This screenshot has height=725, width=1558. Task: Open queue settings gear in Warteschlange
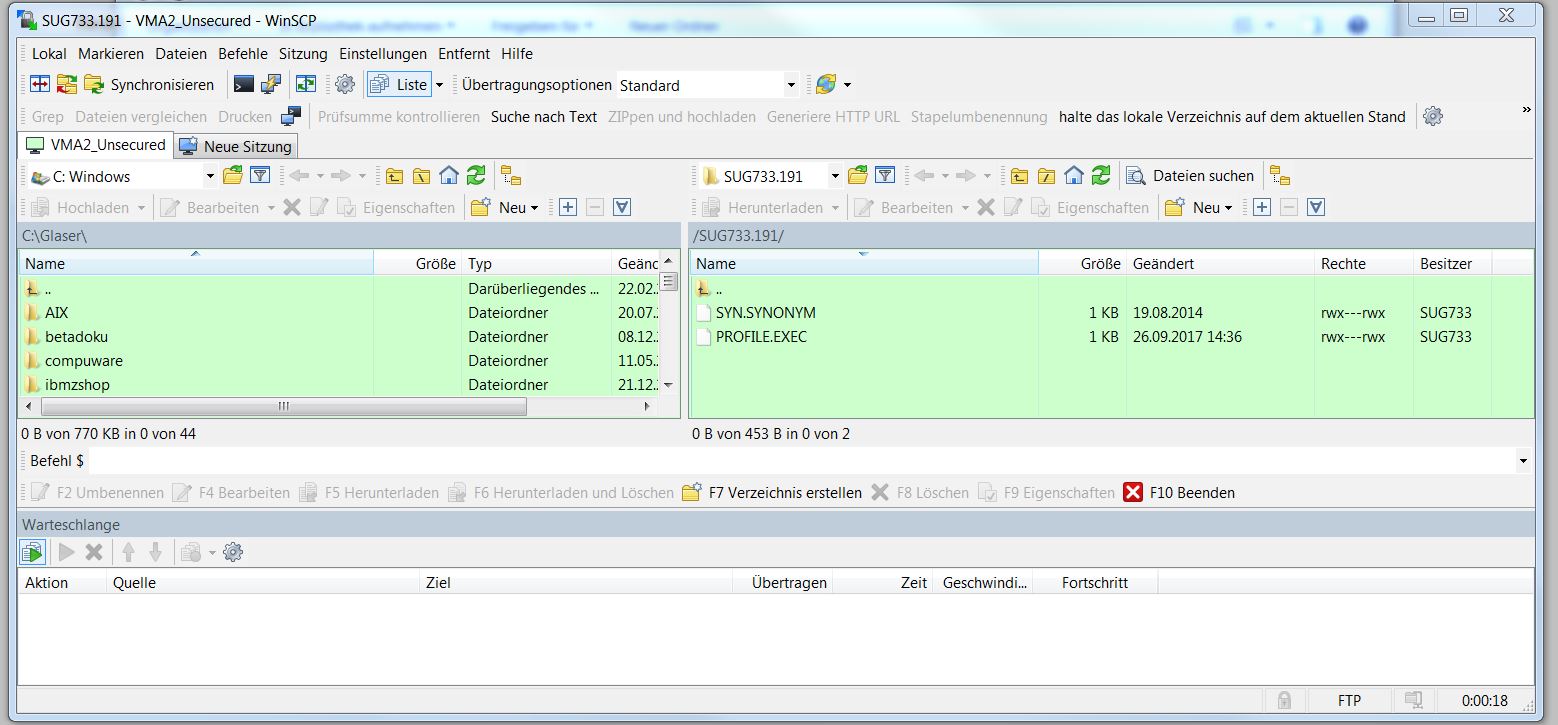pos(233,552)
